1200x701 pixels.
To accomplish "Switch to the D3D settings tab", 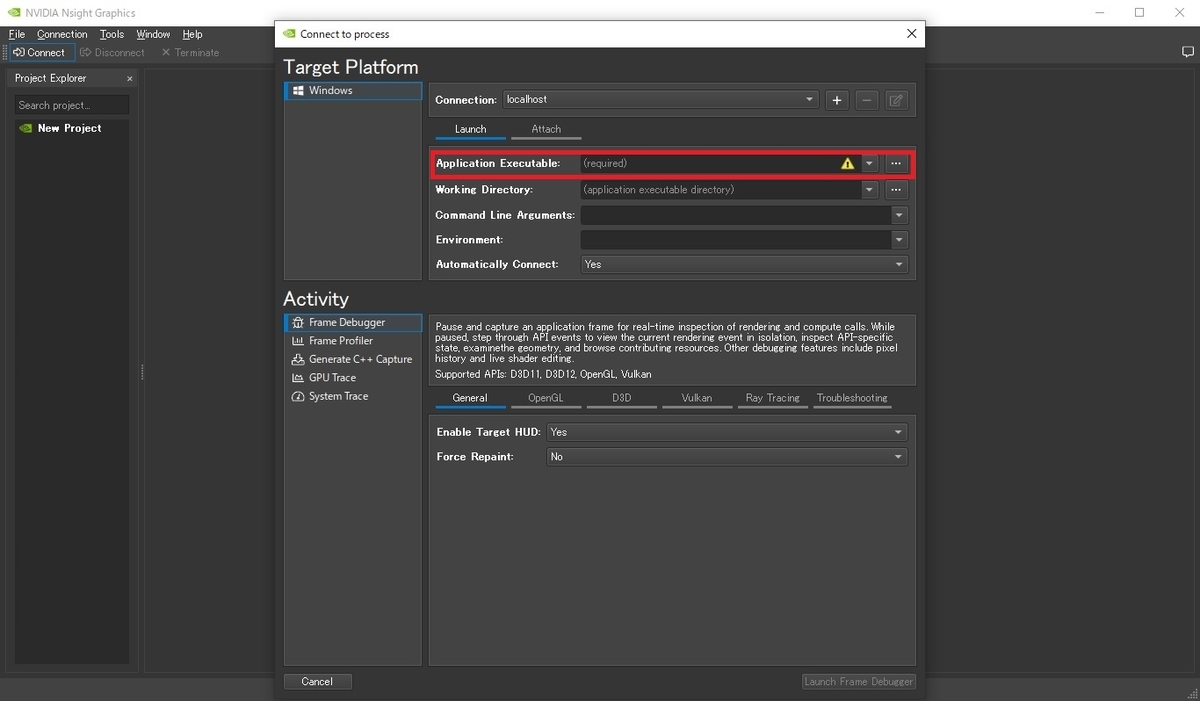I will (x=622, y=398).
